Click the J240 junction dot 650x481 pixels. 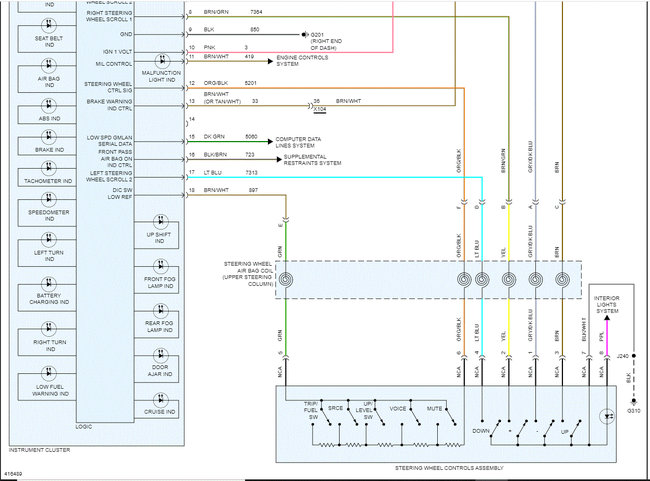[634, 356]
